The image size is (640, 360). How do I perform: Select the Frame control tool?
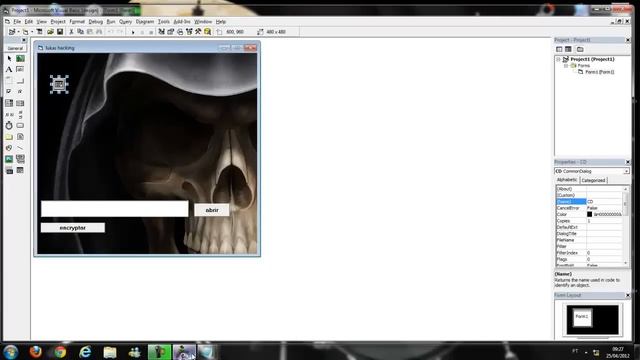pos(9,81)
